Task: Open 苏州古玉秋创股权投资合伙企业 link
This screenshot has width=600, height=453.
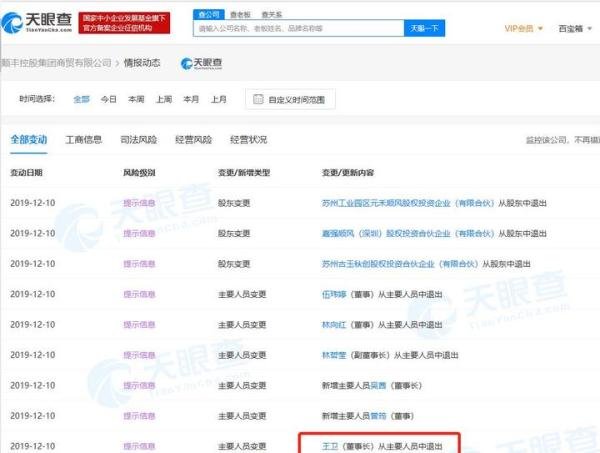Action: tap(400, 264)
